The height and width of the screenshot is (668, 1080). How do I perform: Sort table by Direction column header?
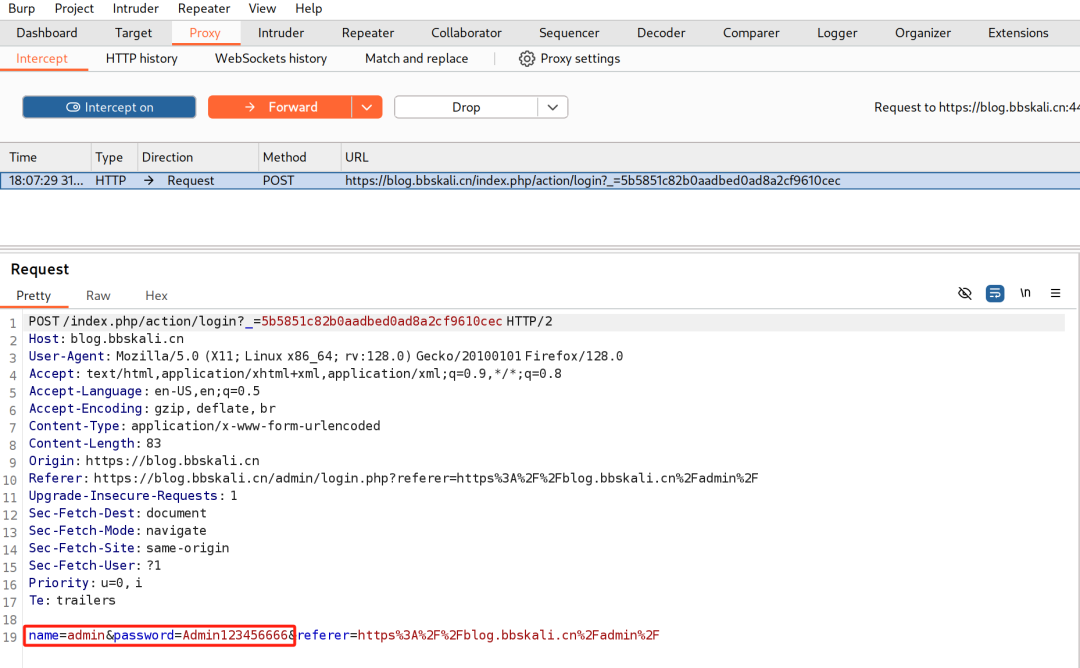click(x=198, y=157)
